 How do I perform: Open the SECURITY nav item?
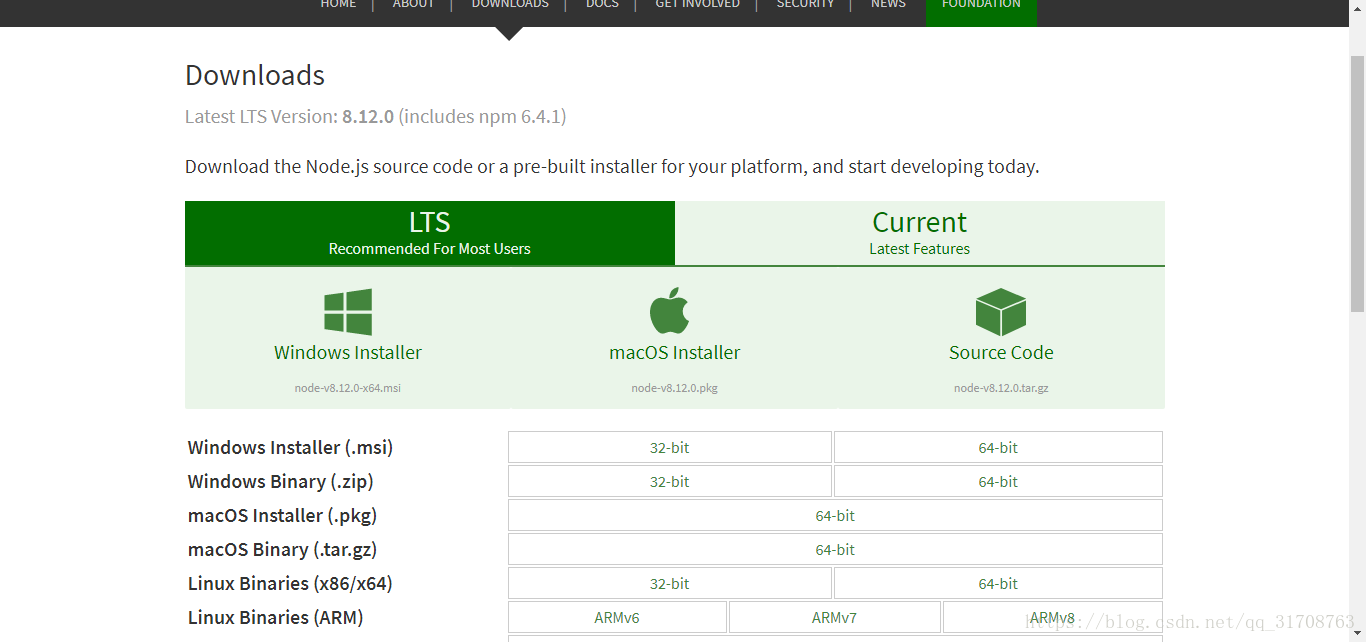(x=805, y=4)
